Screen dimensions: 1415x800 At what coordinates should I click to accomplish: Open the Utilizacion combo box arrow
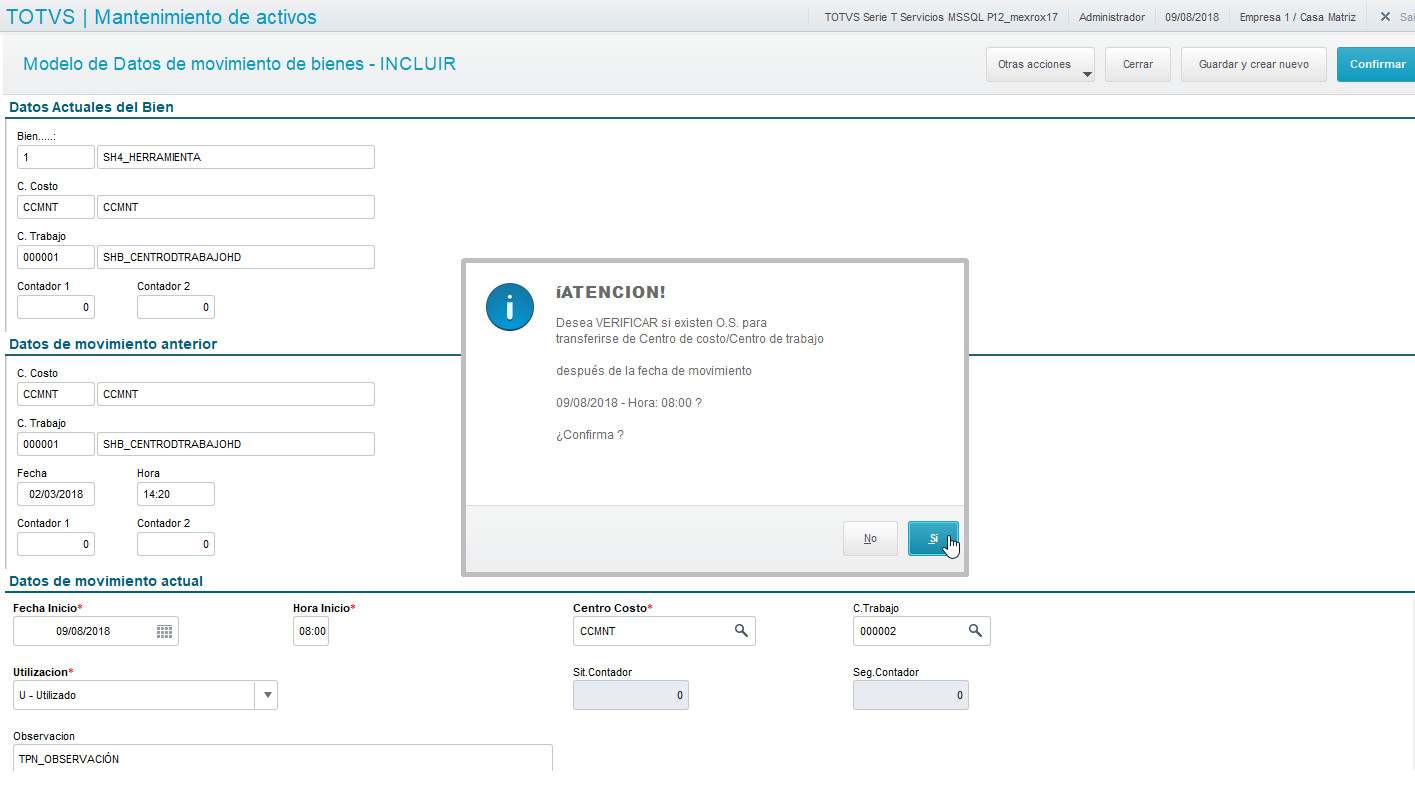point(266,695)
